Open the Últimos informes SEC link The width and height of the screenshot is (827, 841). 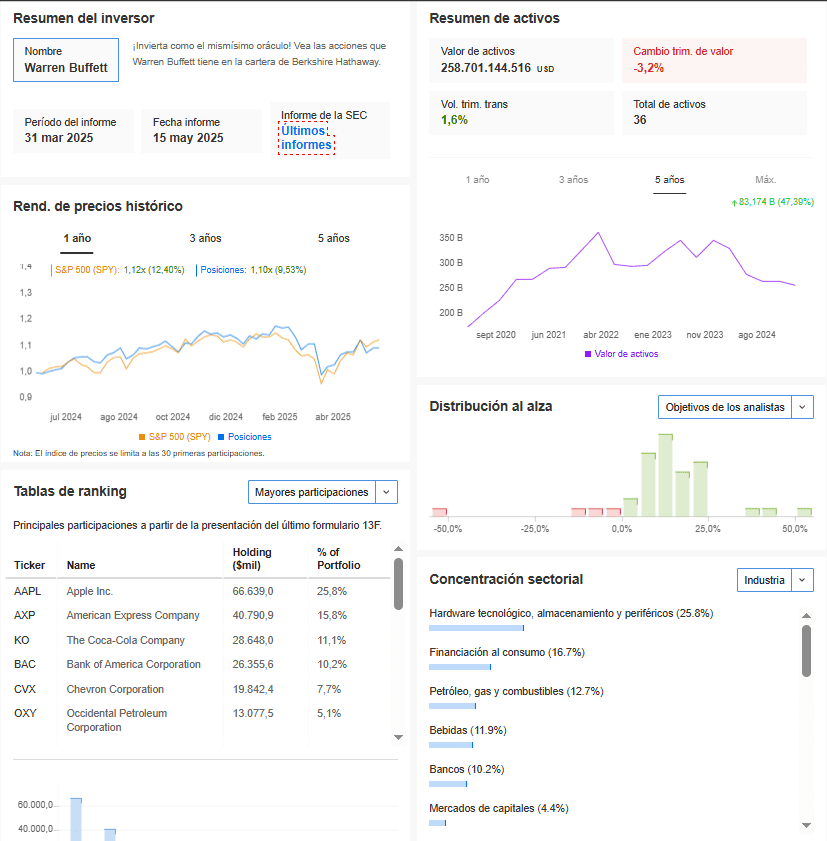(x=306, y=138)
